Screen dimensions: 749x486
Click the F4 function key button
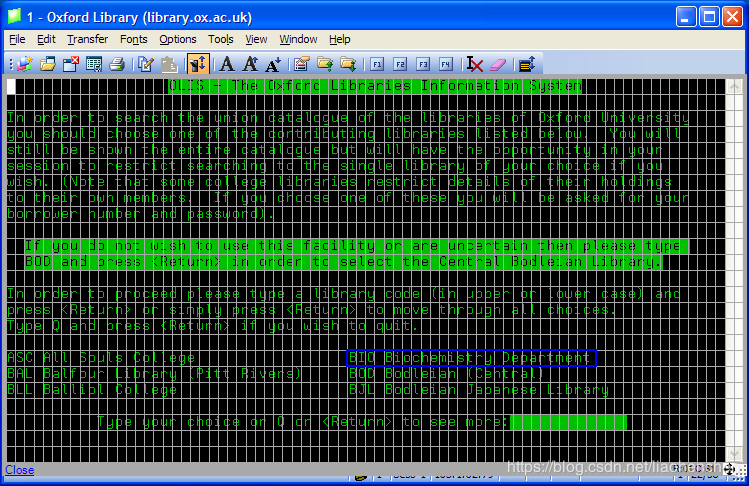coord(446,64)
